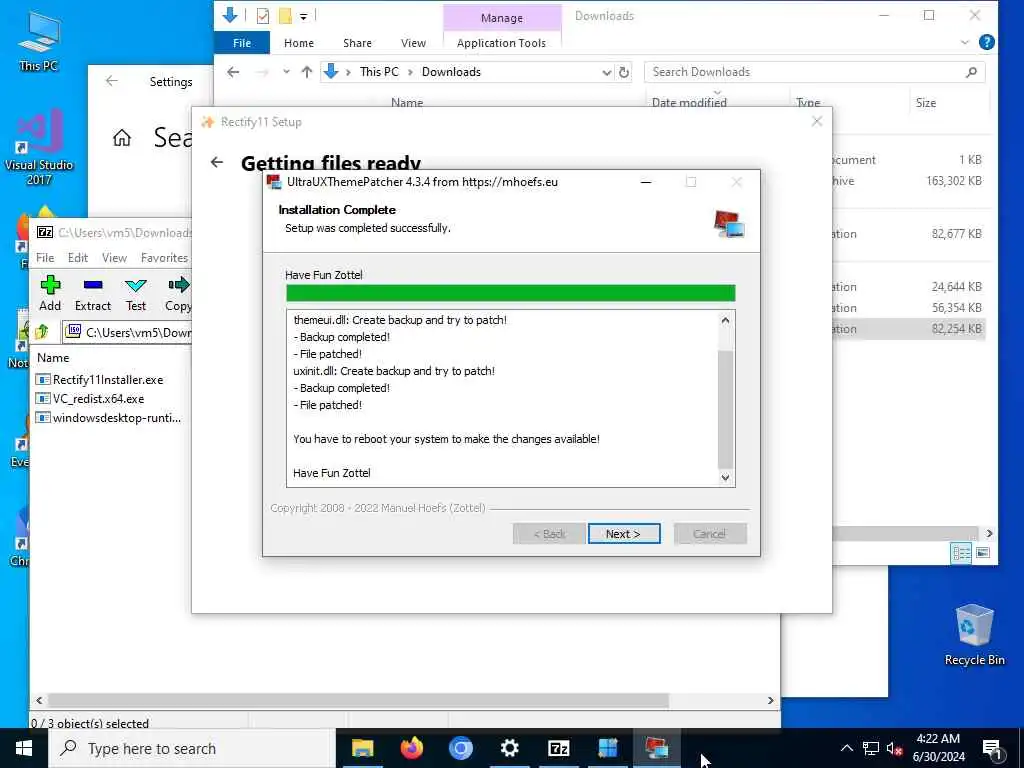
Task: Click the patcher log vertical scrollbar thumb
Action: point(725,409)
